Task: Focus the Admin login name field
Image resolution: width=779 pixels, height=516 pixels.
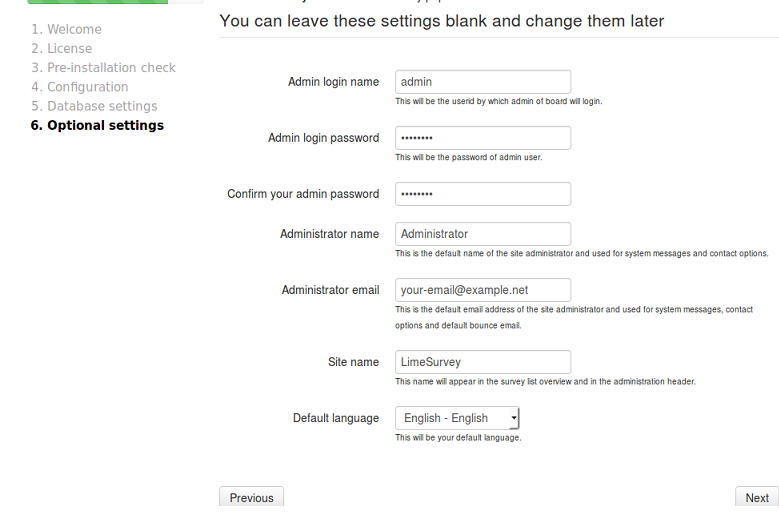Action: click(483, 82)
